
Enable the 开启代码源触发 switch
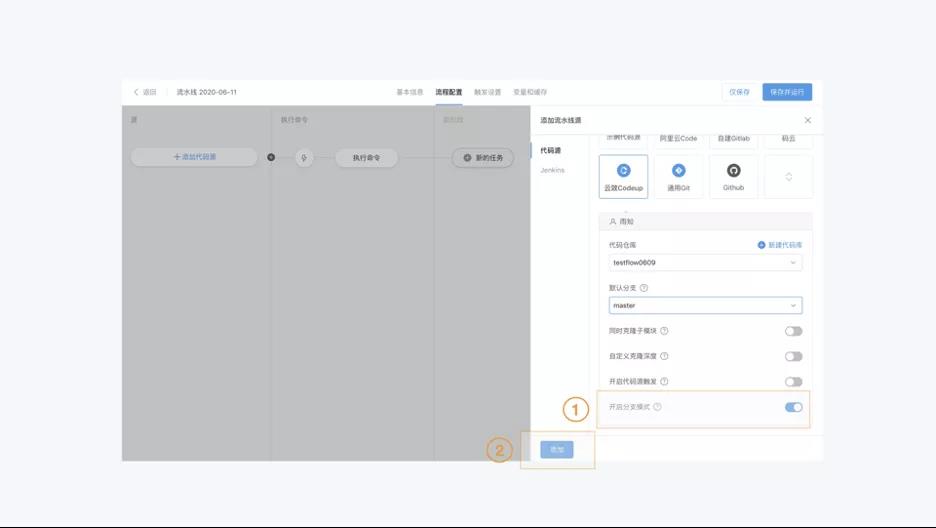[793, 382]
